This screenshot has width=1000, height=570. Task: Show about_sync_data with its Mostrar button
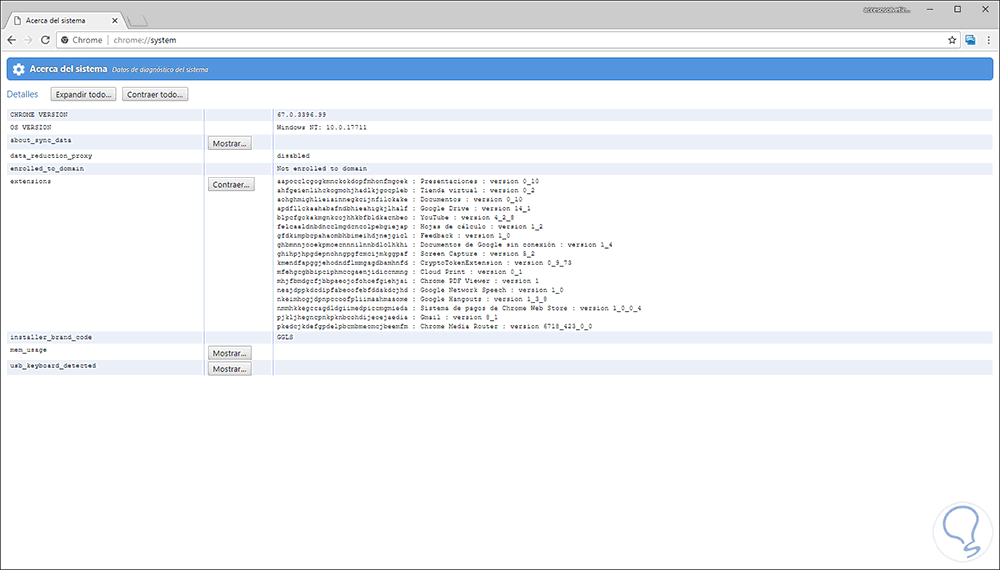[230, 143]
